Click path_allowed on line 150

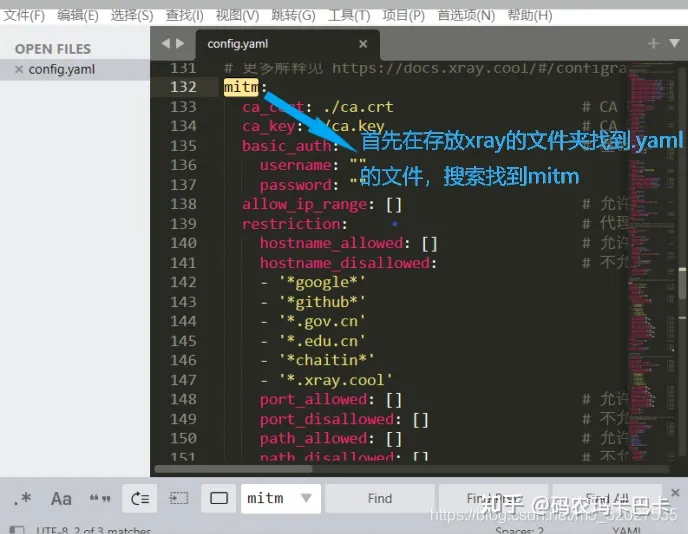pos(314,439)
